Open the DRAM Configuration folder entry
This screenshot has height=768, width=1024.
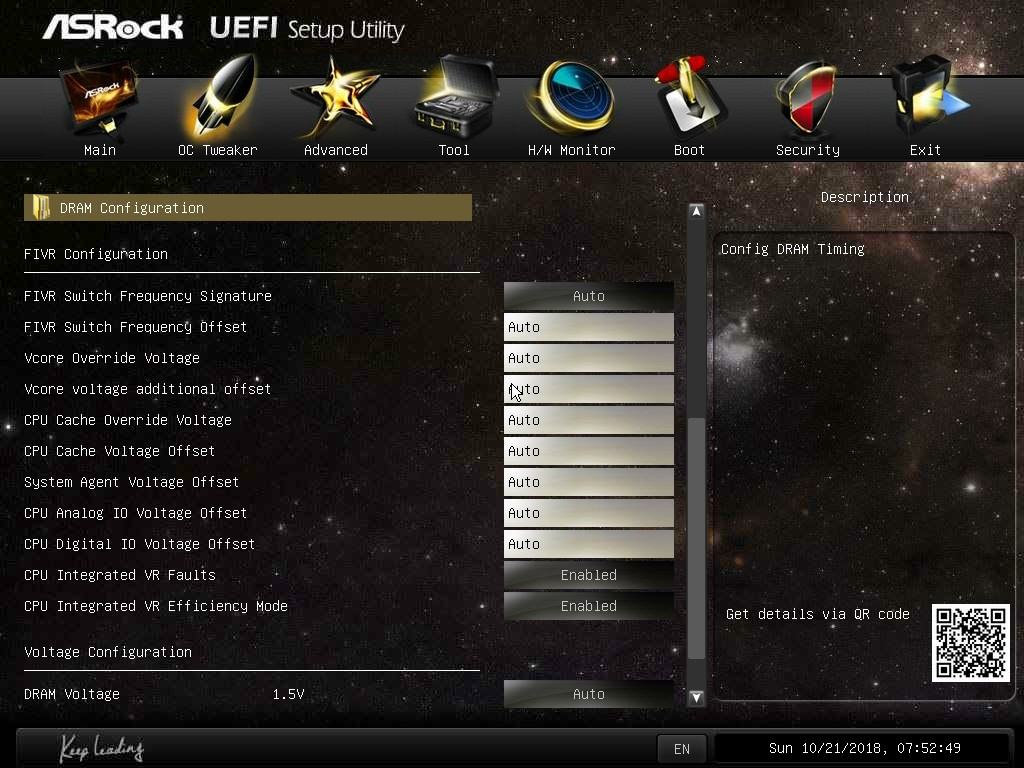point(248,208)
